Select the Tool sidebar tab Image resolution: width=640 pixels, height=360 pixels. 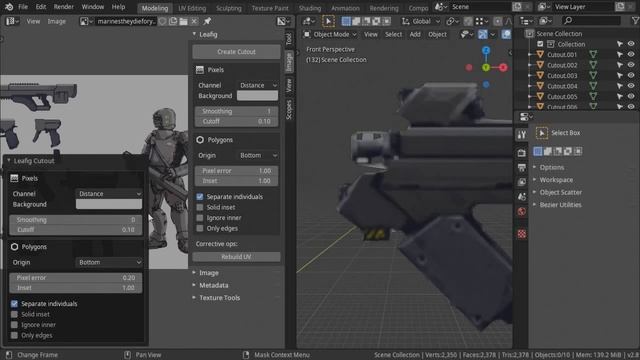tap(289, 39)
